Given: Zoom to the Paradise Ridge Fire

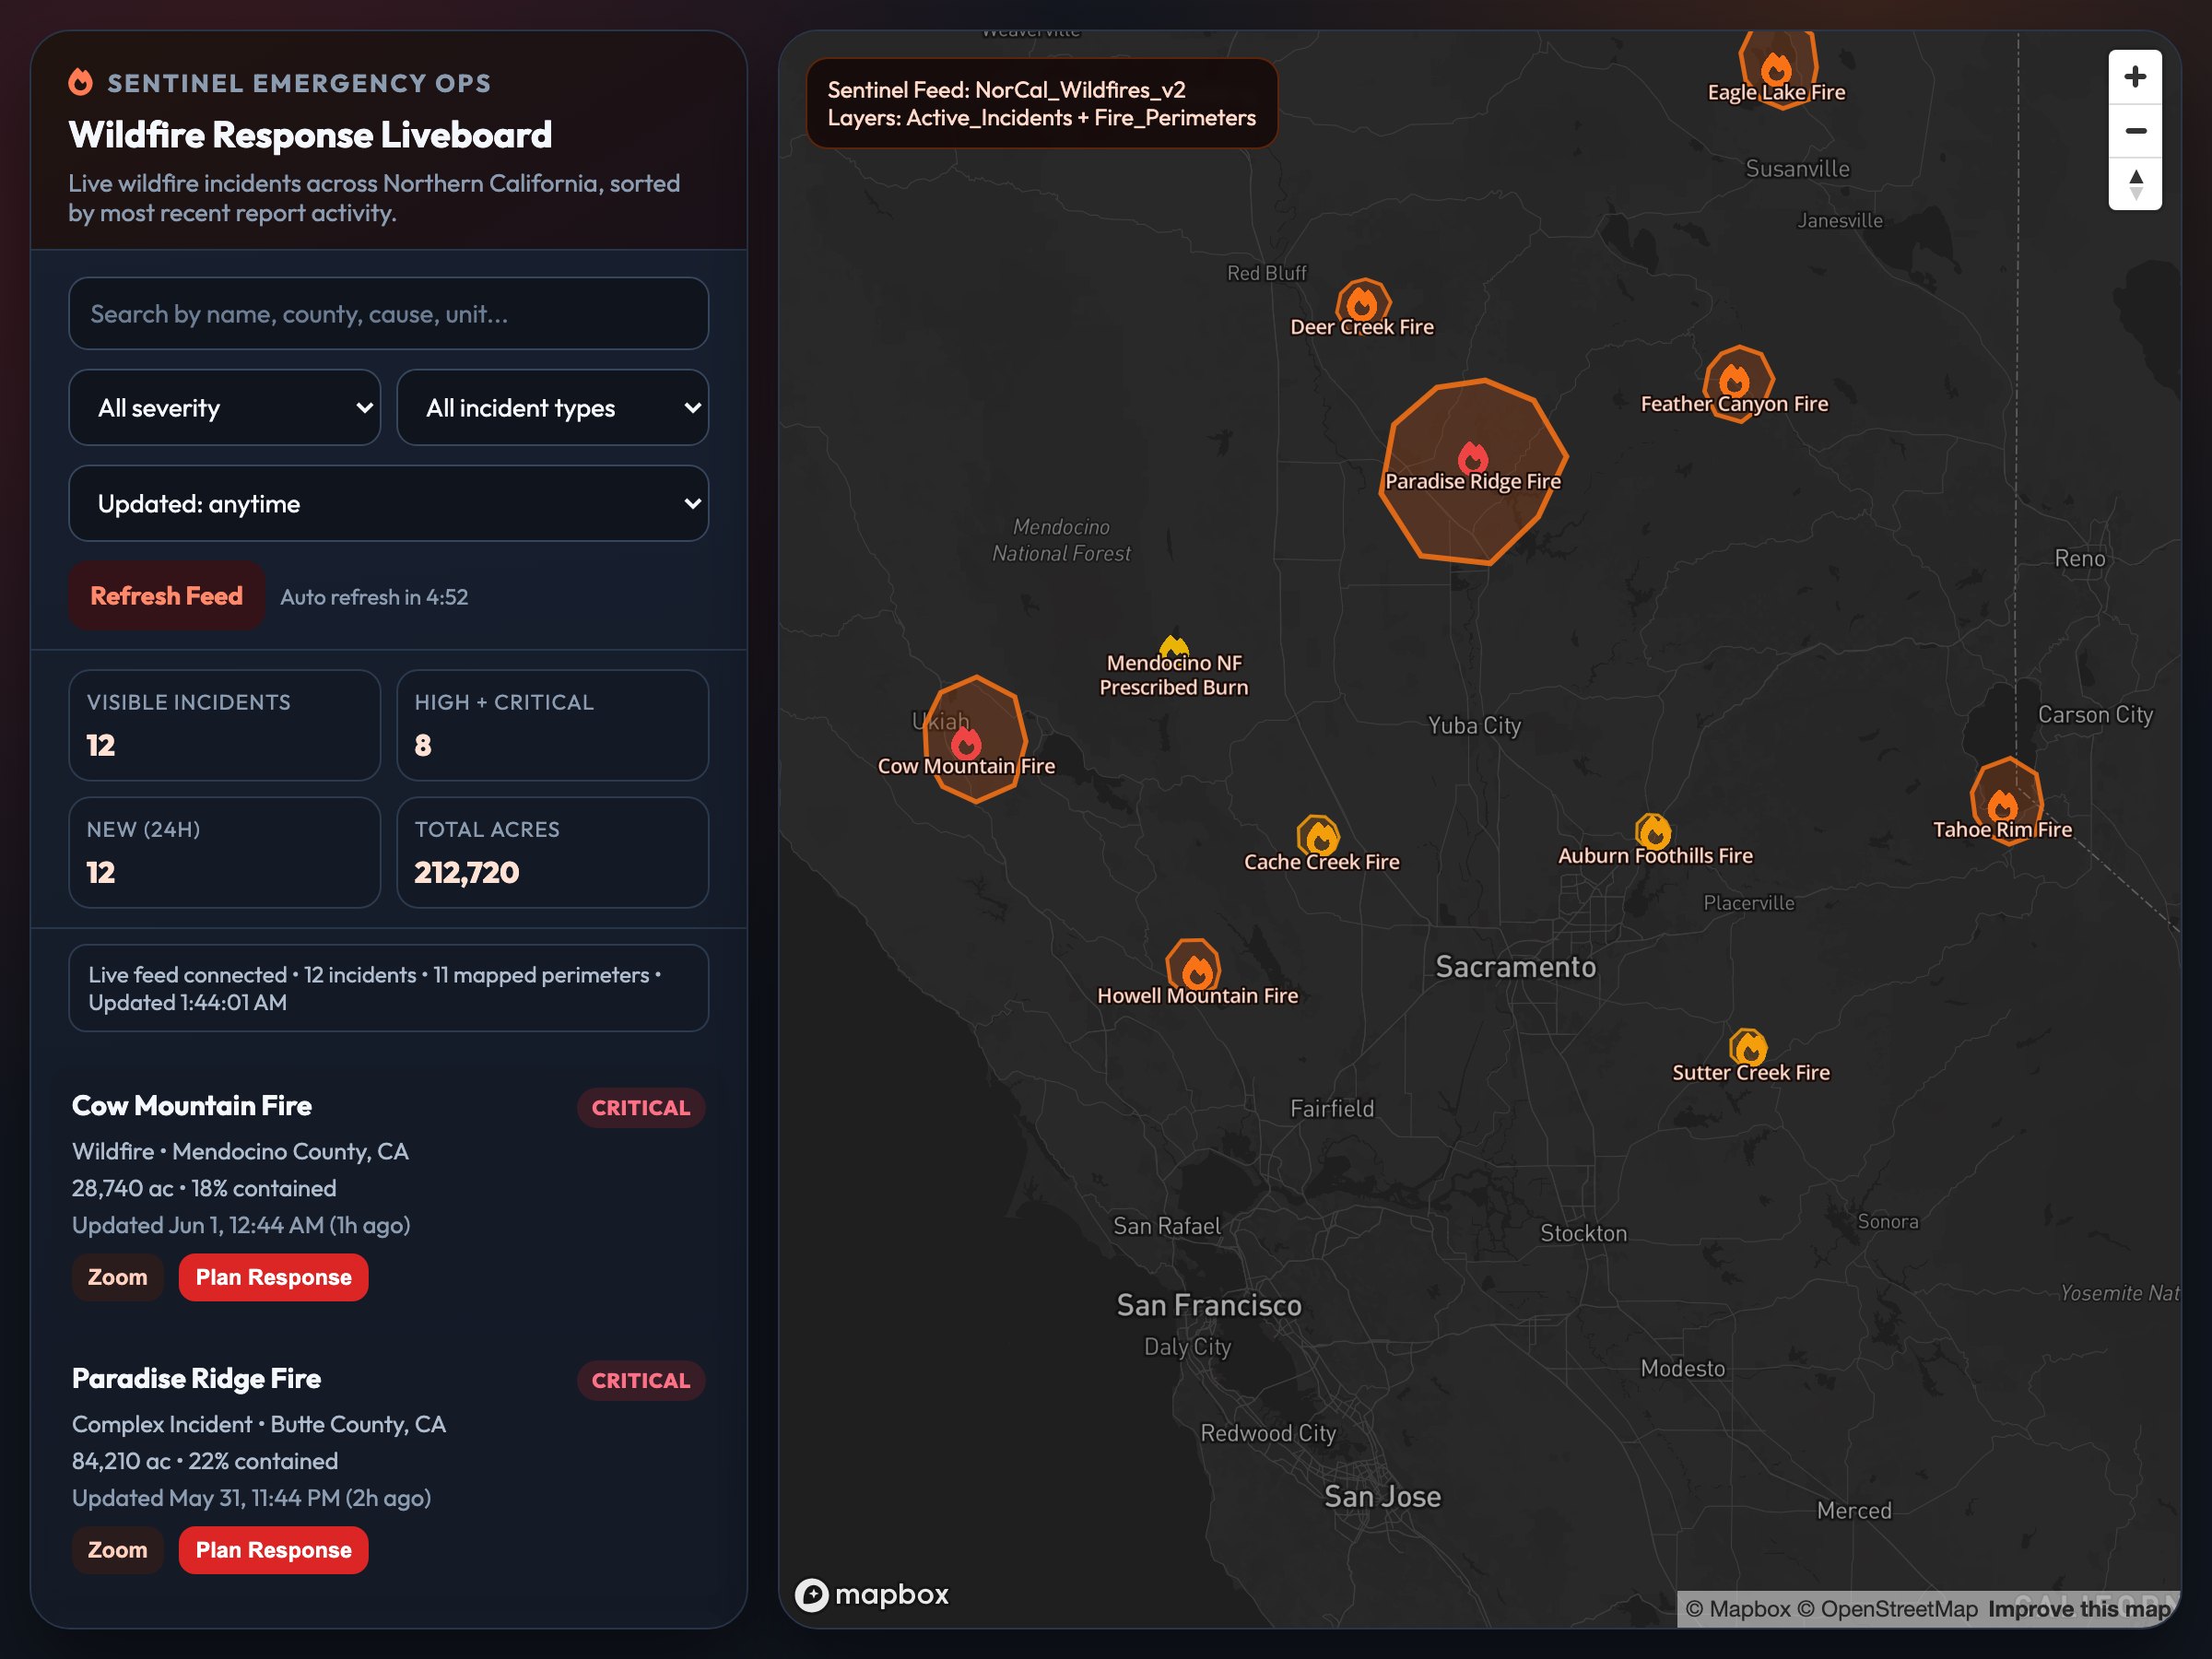Looking at the screenshot, I should pyautogui.click(x=117, y=1550).
